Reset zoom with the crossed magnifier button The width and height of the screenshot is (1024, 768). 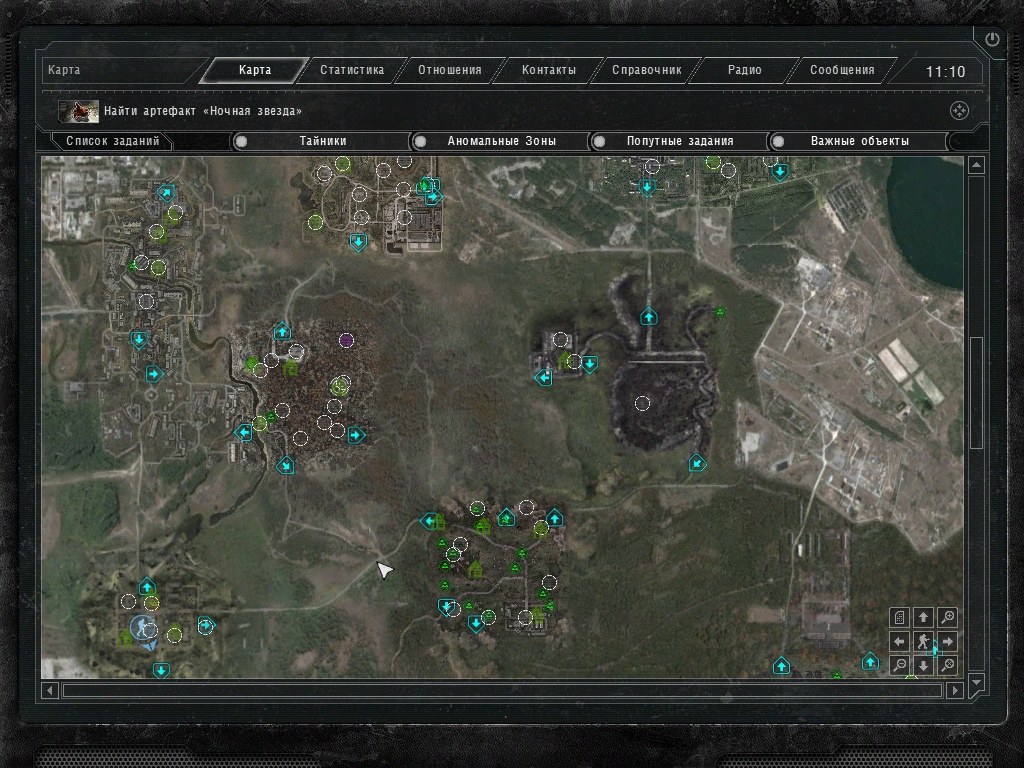(948, 665)
